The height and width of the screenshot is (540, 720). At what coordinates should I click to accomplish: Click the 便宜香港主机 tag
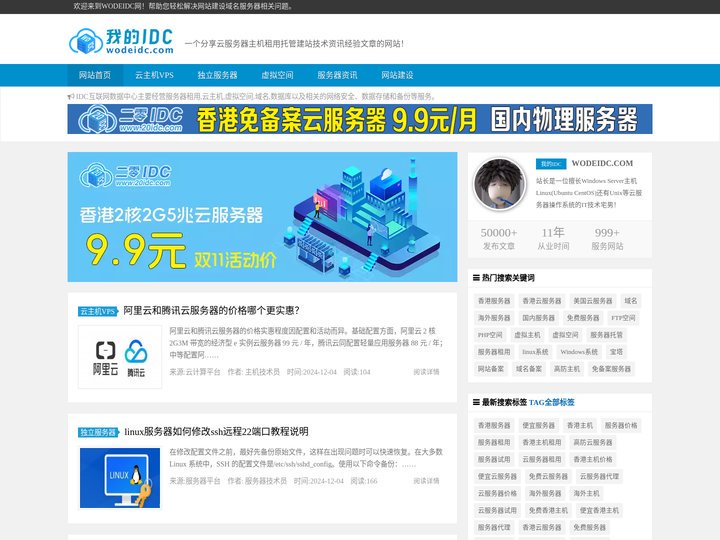pos(599,510)
